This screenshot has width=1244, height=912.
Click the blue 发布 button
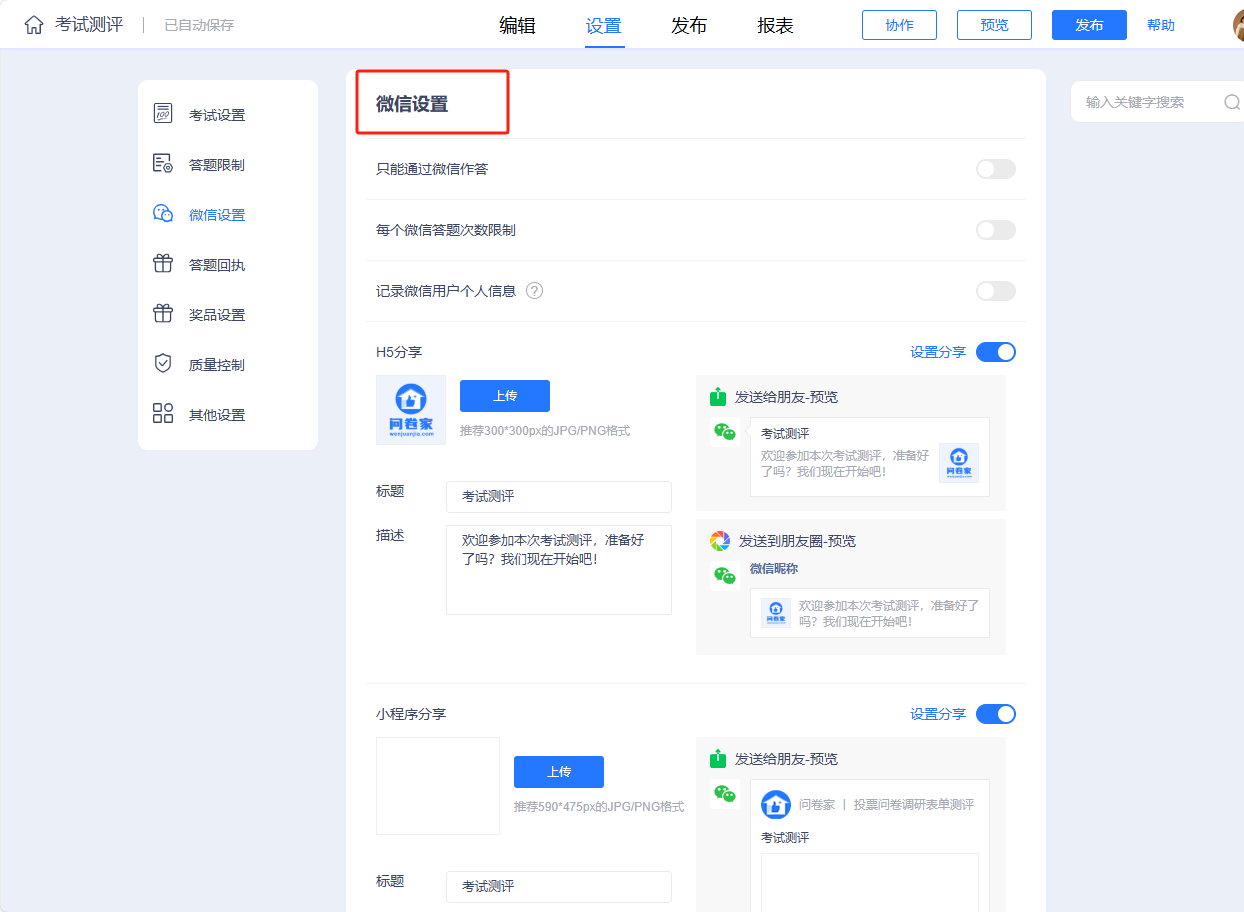coord(1089,25)
